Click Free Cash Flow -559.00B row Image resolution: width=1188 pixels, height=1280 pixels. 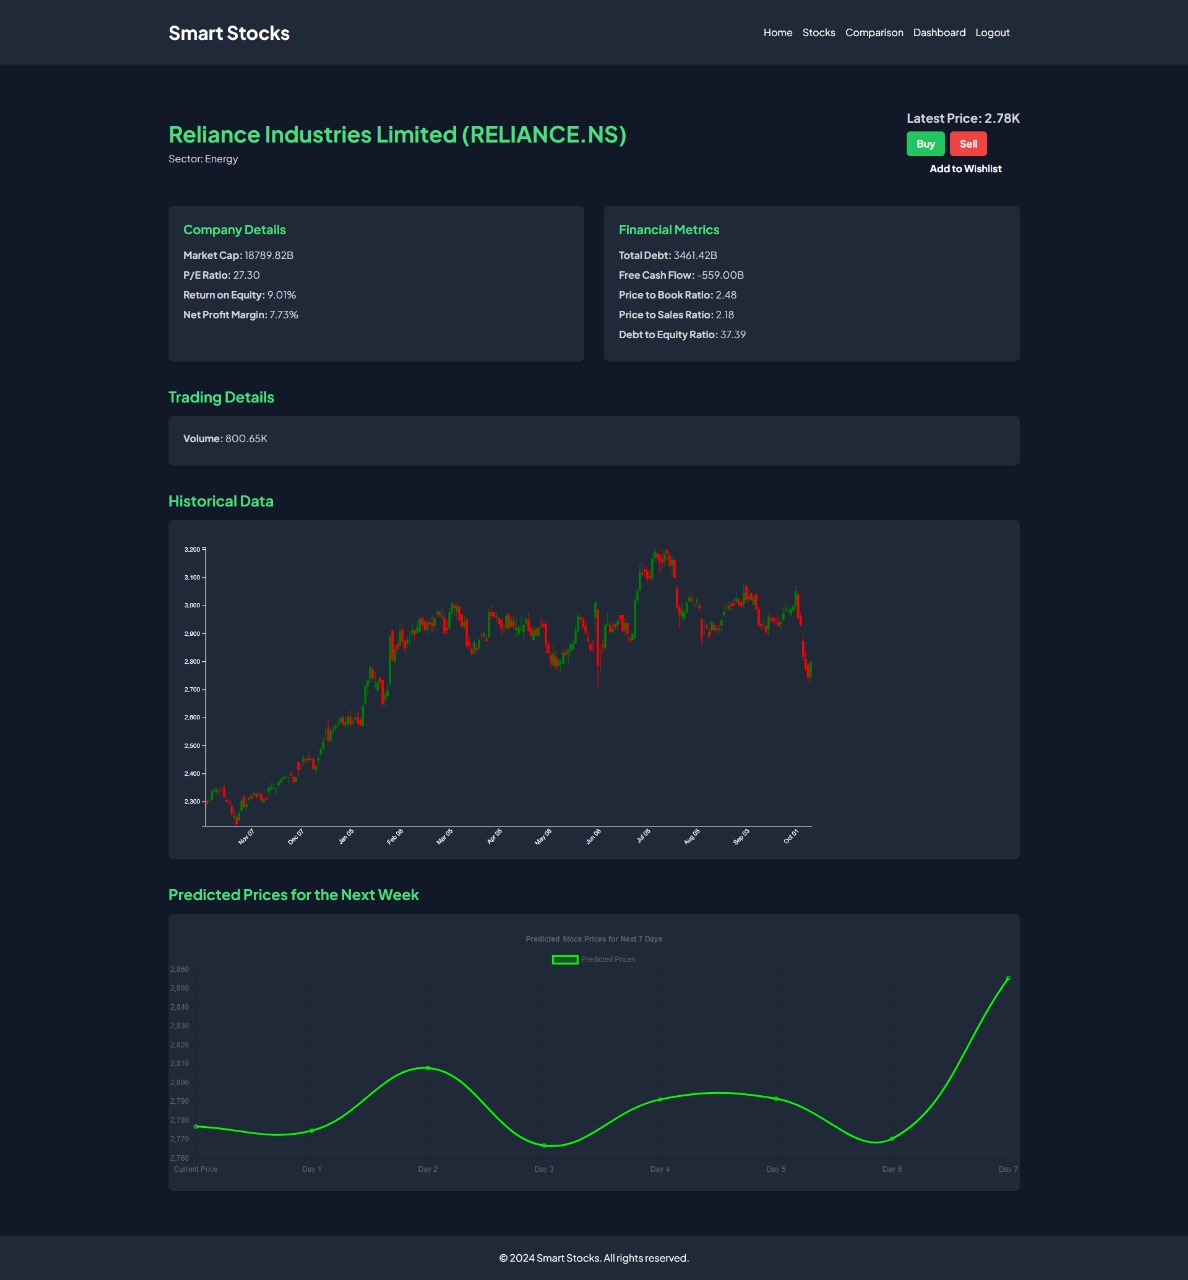(x=681, y=275)
